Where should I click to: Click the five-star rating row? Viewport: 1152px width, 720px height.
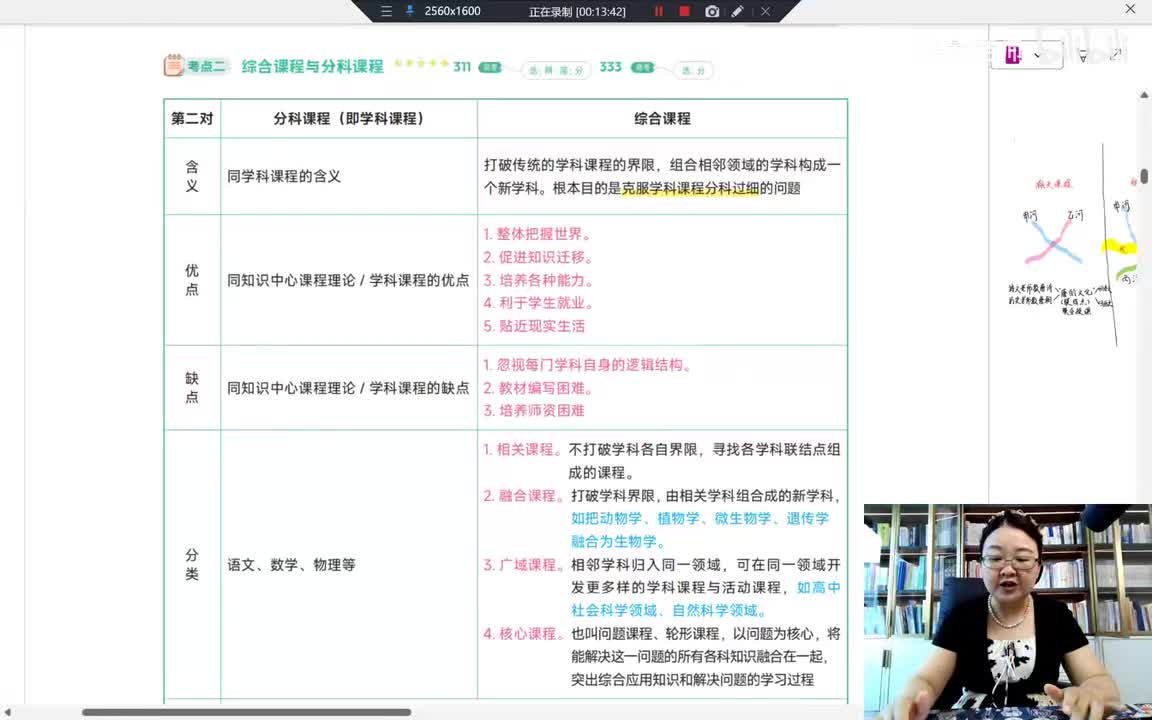click(421, 63)
